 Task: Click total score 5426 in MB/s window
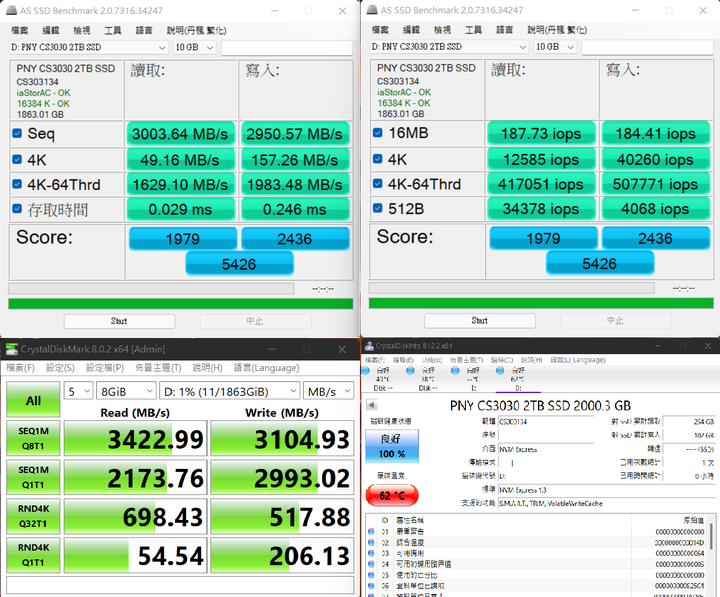point(239,264)
